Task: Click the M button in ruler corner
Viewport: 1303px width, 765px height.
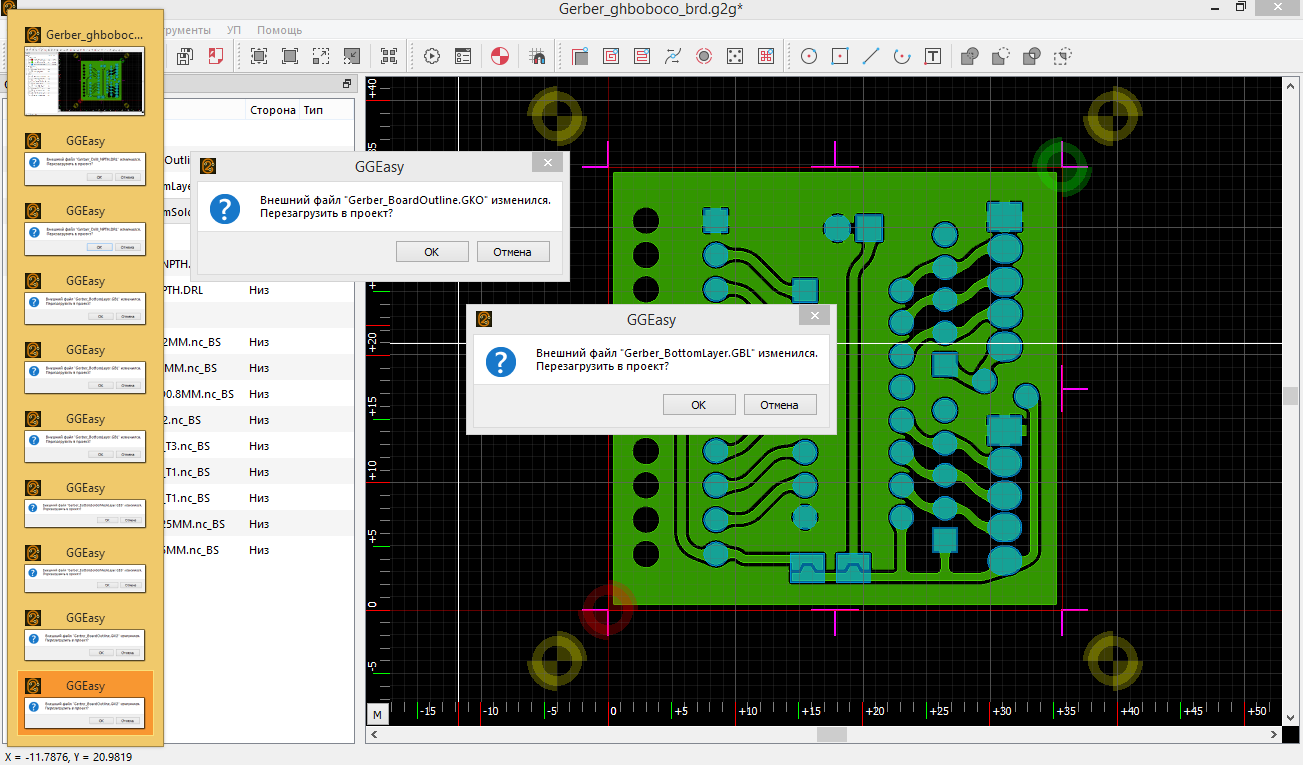Action: click(378, 714)
